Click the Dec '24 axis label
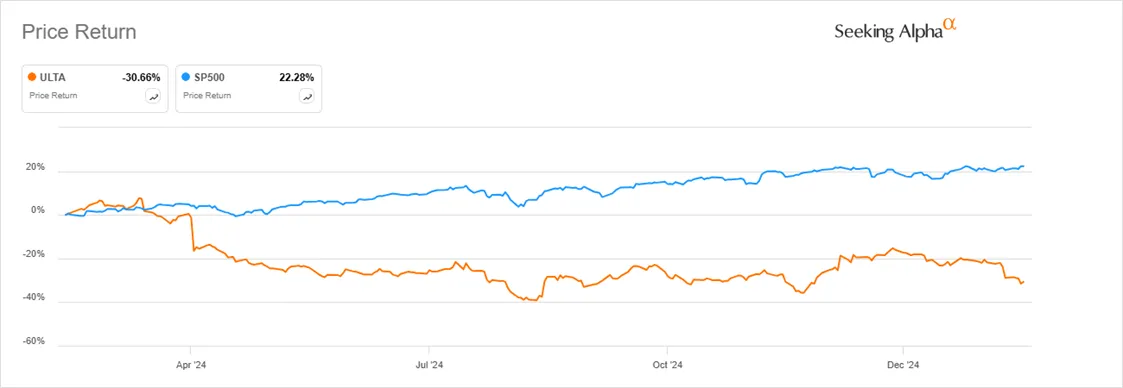 click(903, 364)
